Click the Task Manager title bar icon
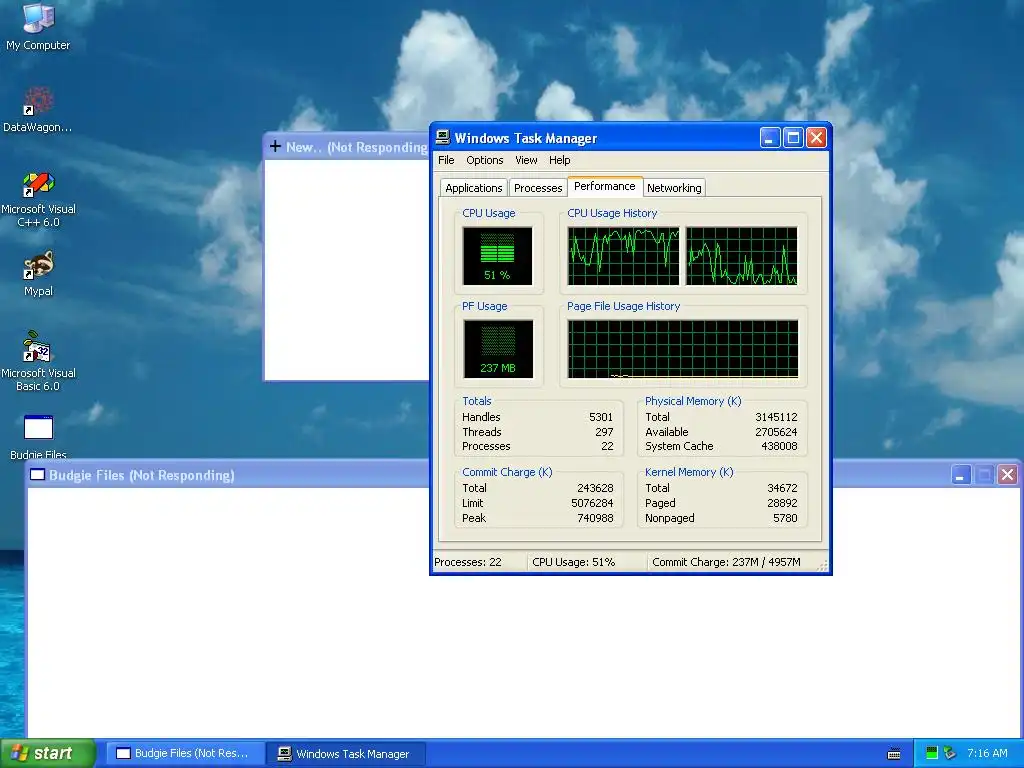Screen dimensions: 1024x768 click(x=443, y=137)
